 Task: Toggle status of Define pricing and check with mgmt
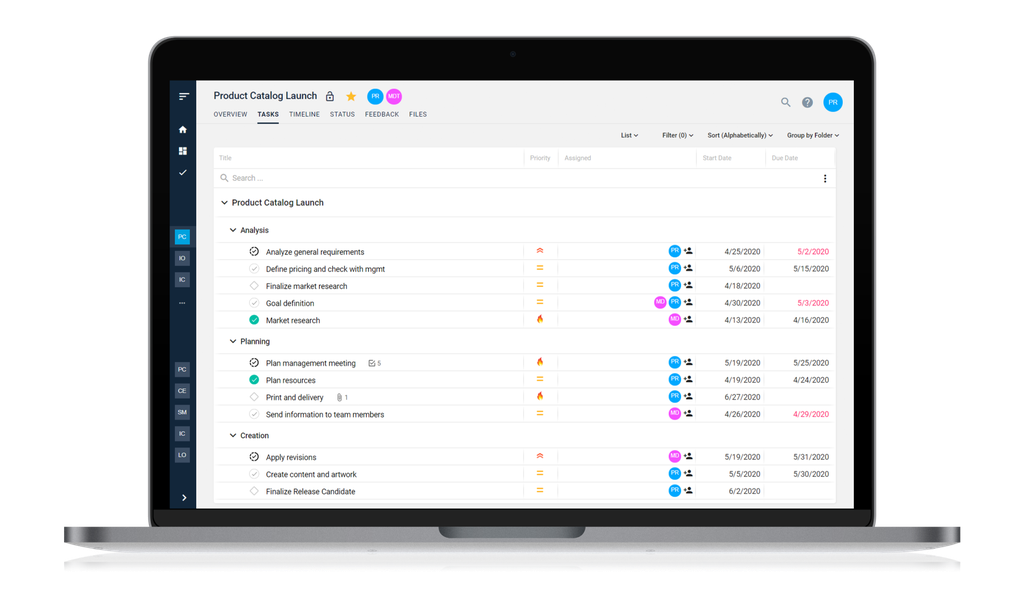tap(254, 268)
